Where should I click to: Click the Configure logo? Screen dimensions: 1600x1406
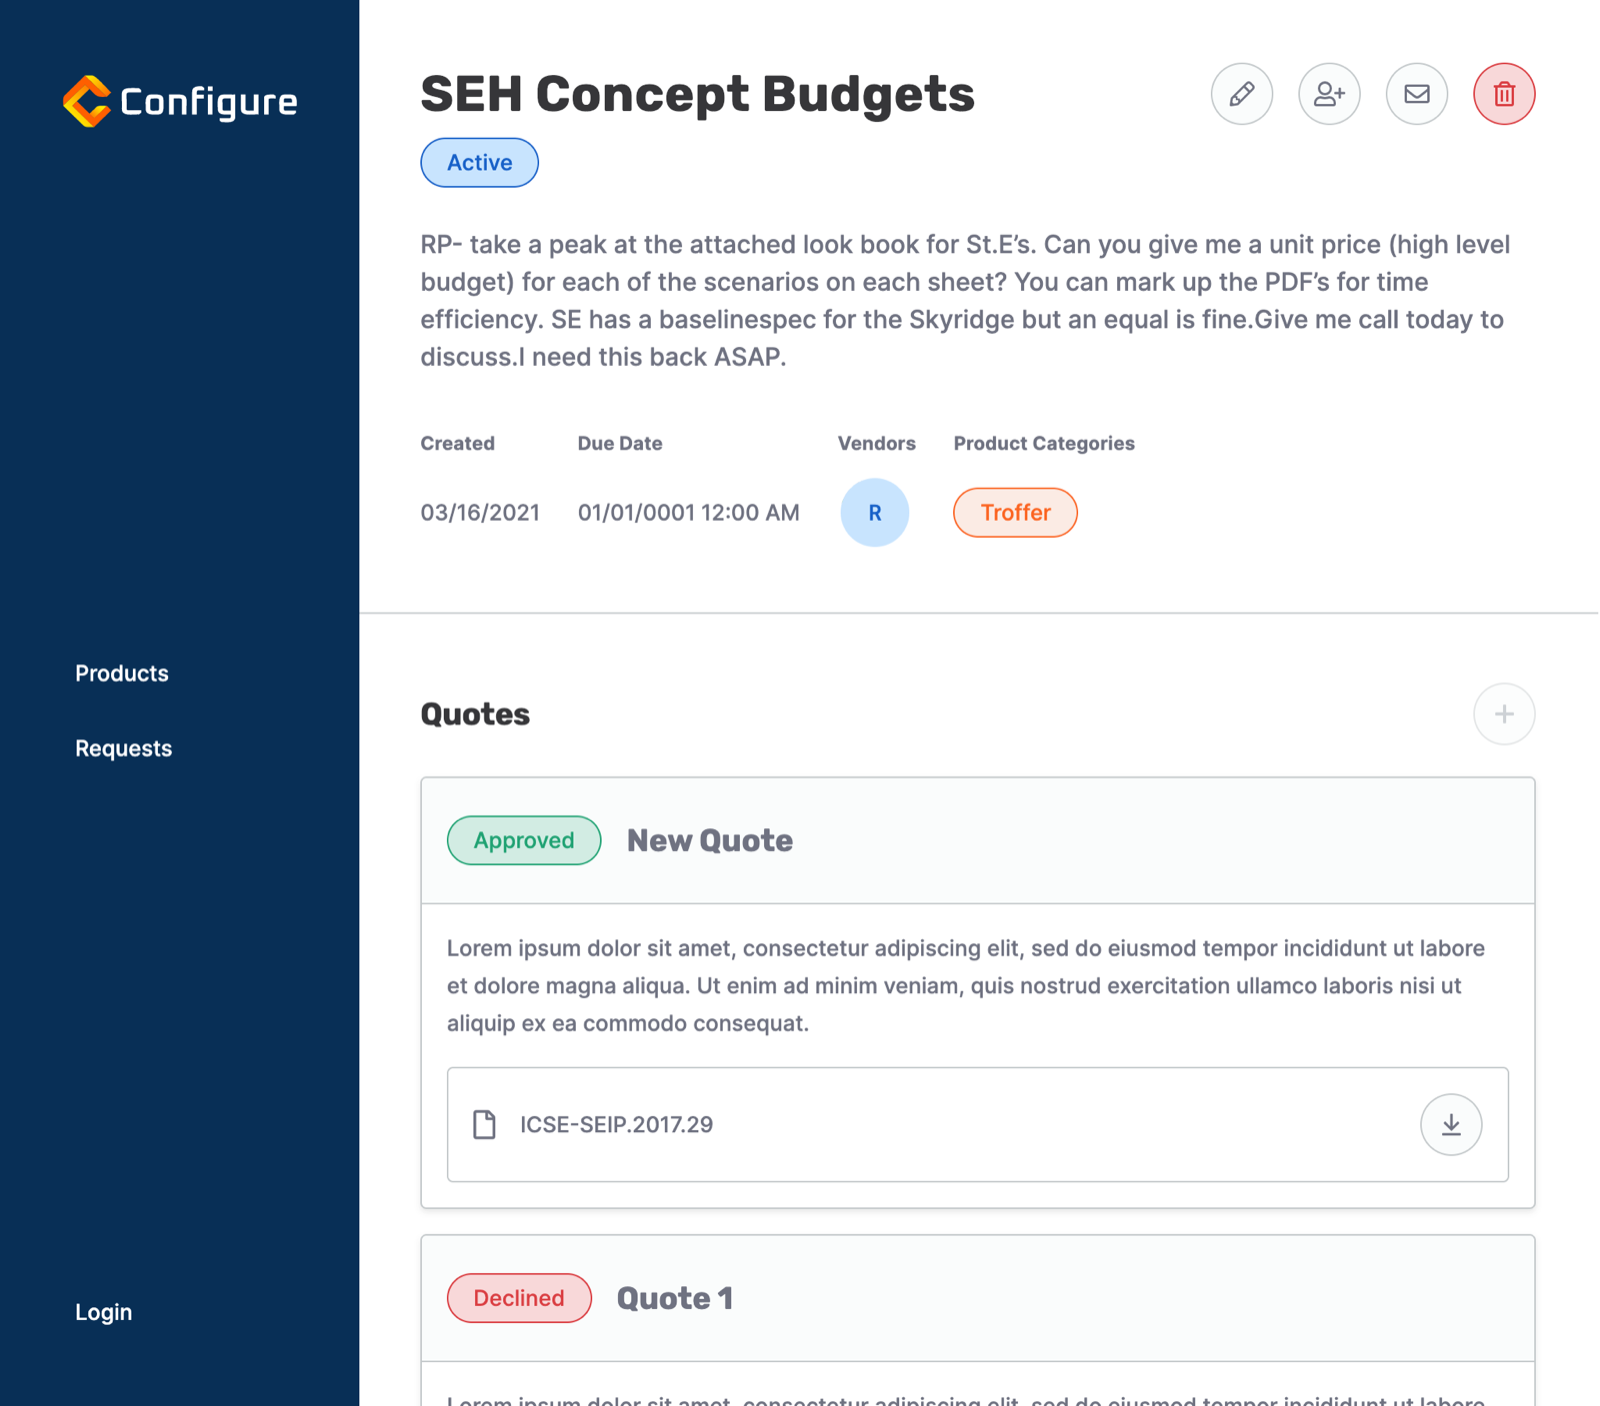180,101
